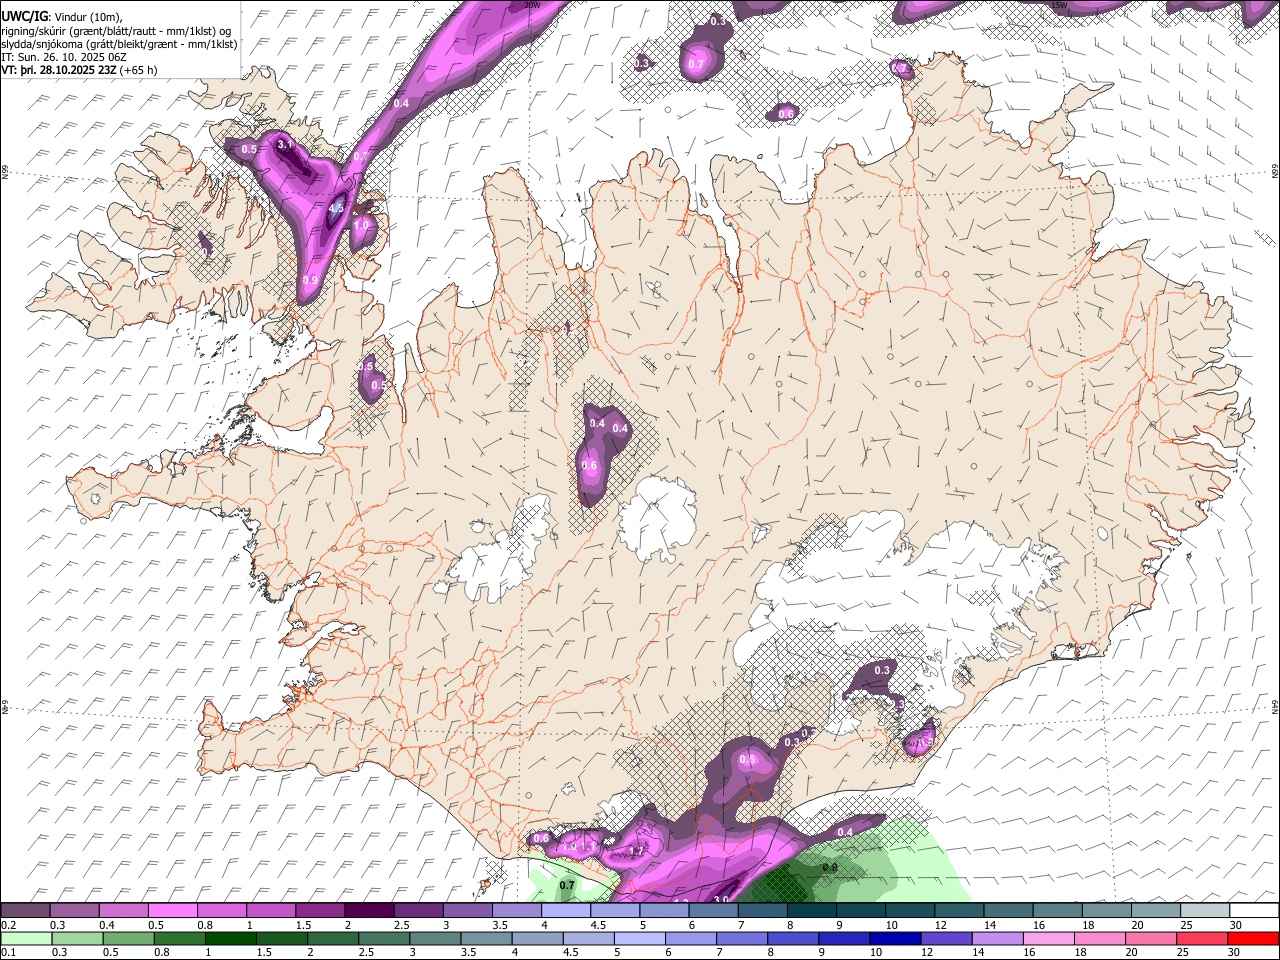This screenshot has height=960, width=1280.
Task: Click the '3.0' value at the bottom map edge
Action: (x=722, y=900)
